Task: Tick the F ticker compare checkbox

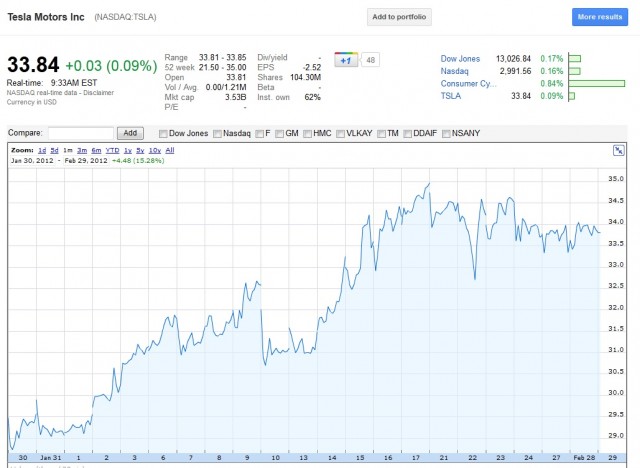Action: pos(260,133)
